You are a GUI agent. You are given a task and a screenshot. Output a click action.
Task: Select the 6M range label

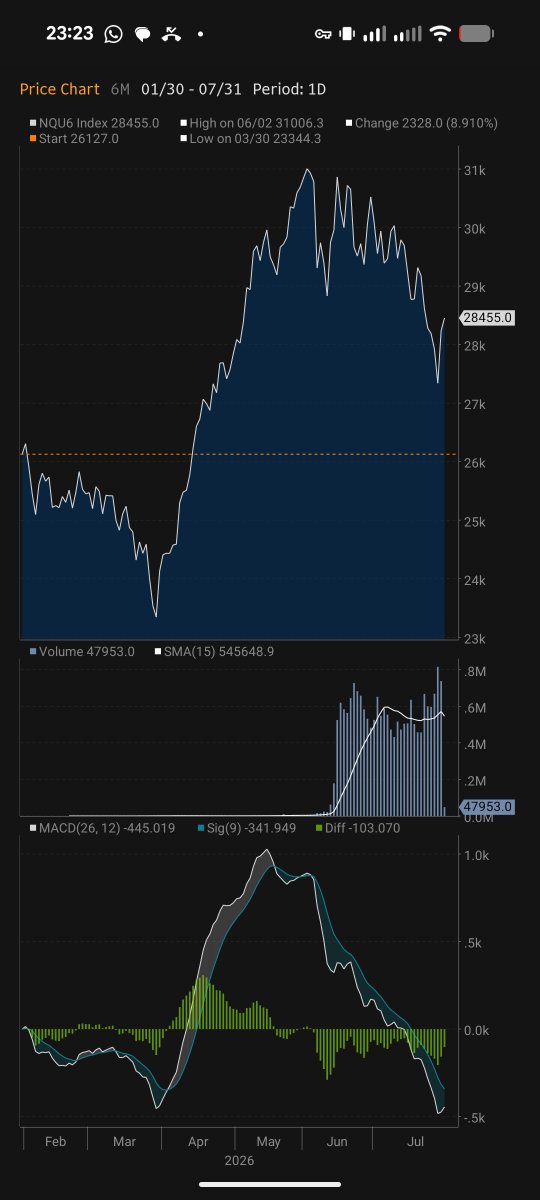pos(120,89)
